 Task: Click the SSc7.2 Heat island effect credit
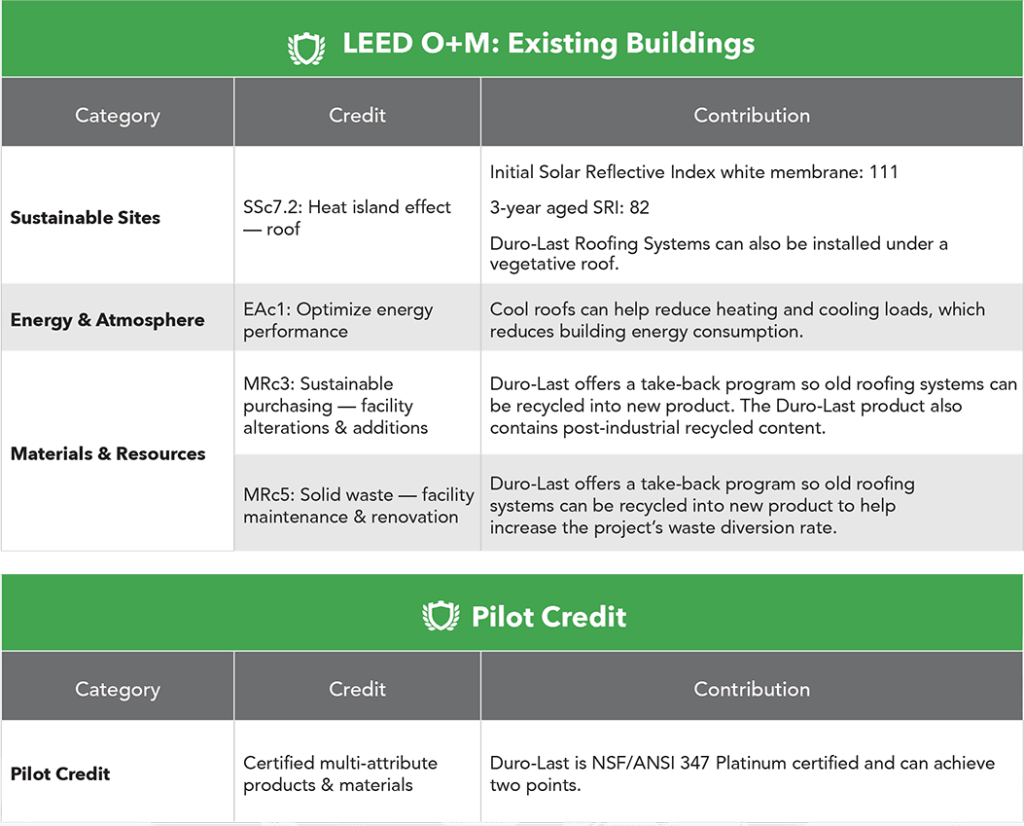[x=346, y=217]
